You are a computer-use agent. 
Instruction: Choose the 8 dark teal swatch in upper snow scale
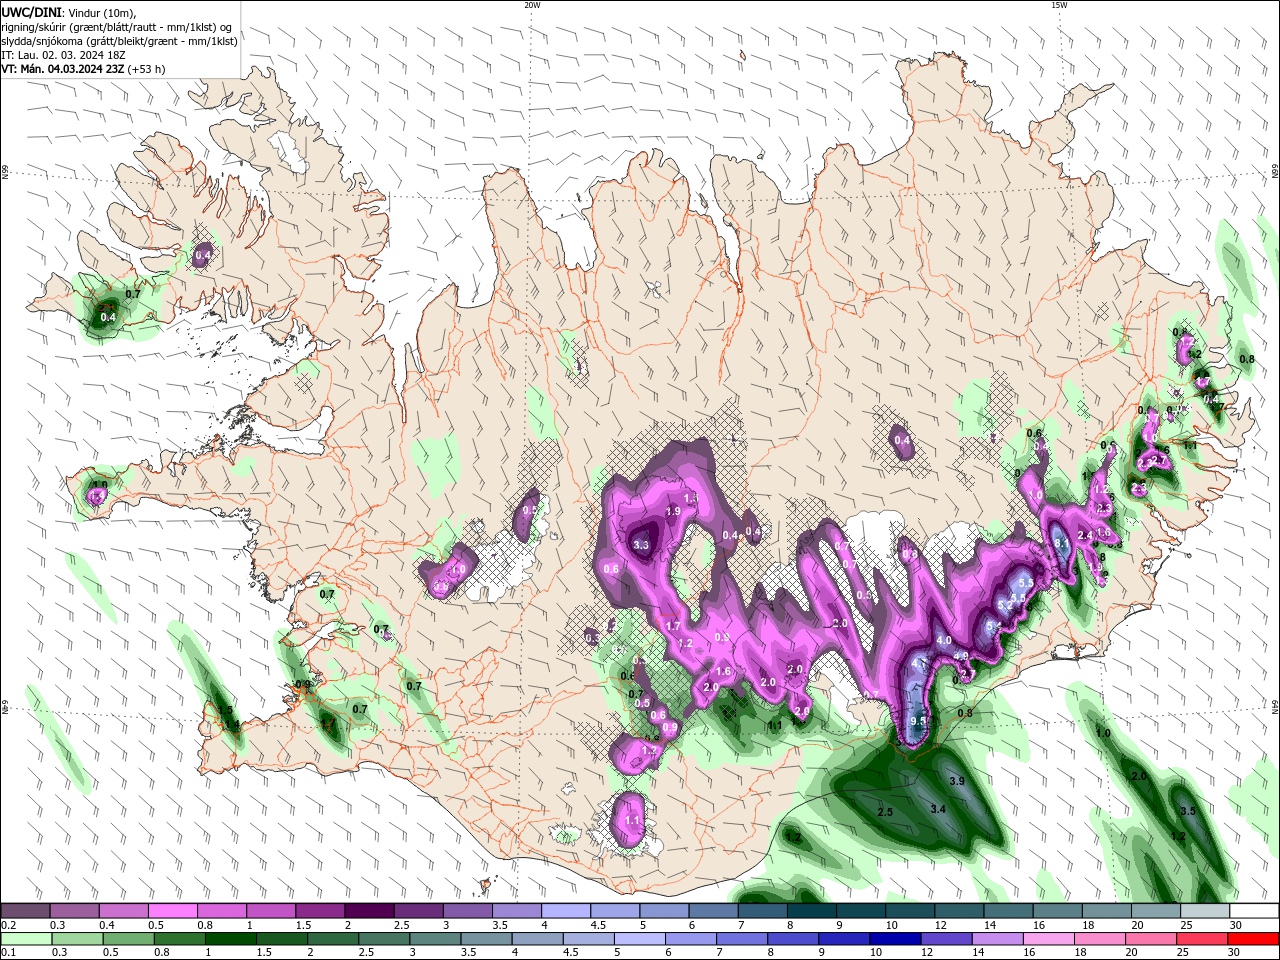coord(811,911)
